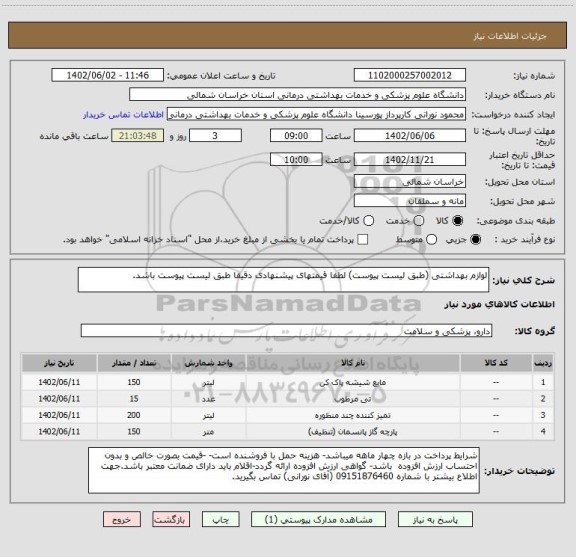Click the unit عدد cell

tap(208, 399)
